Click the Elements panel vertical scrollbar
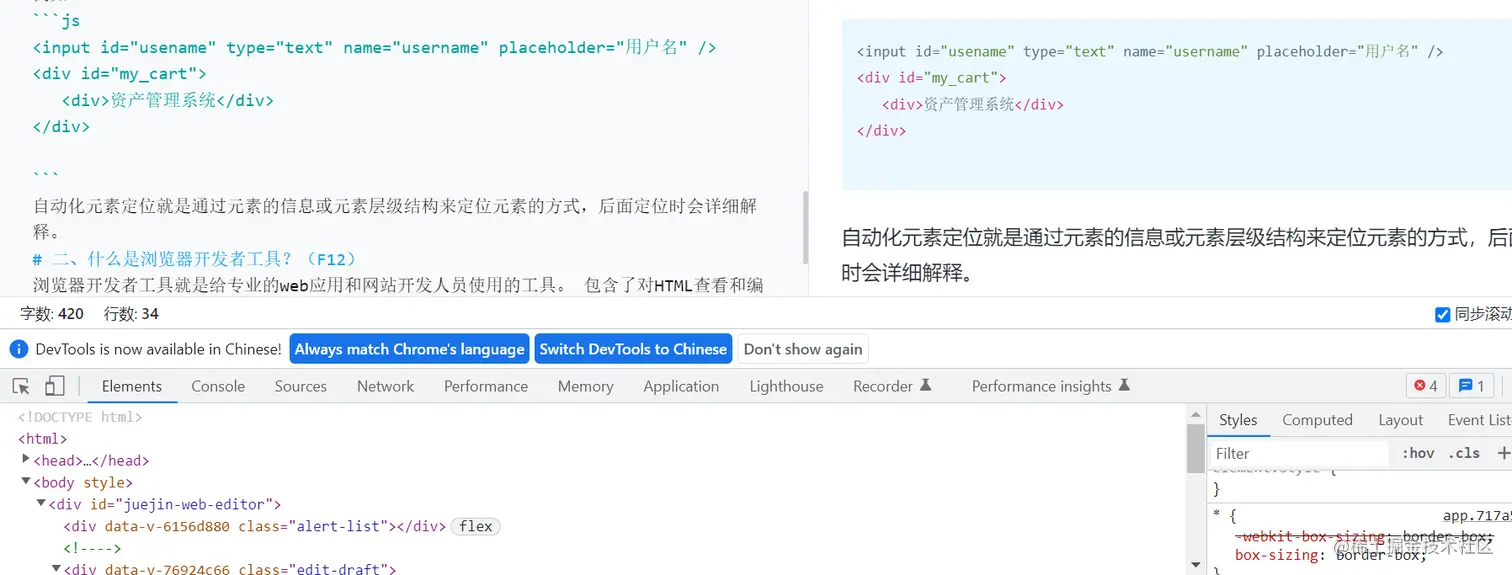This screenshot has height=575, width=1512. coord(1195,448)
